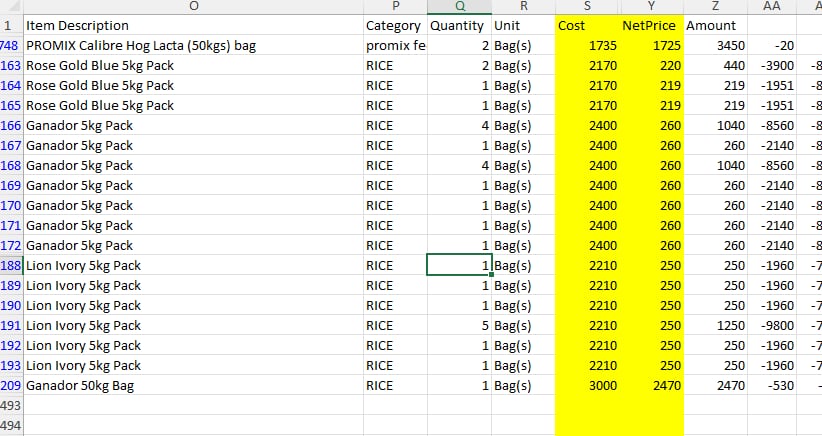
Task: Select the Ganador 50kg Bag cell
Action: (192, 385)
